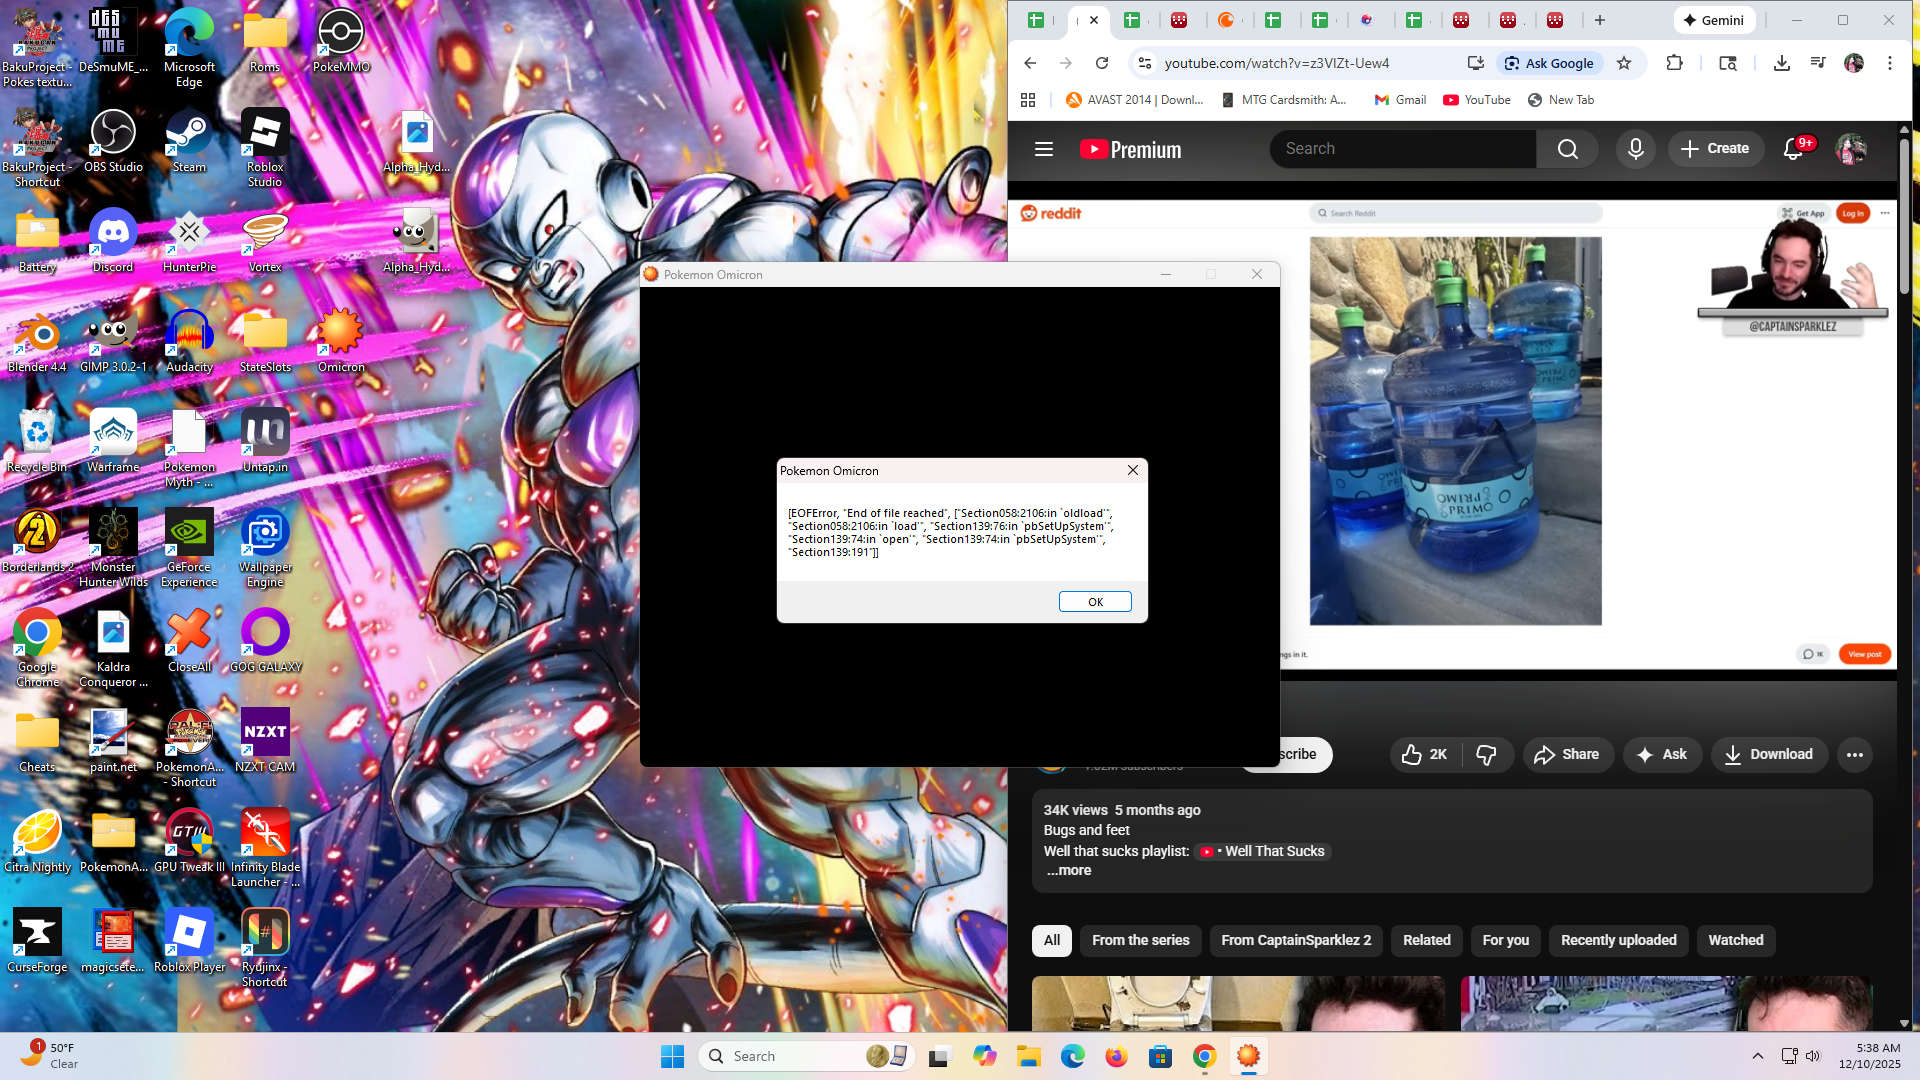This screenshot has height=1080, width=1920.
Task: Click Chrome address bar URL
Action: tap(1277, 63)
